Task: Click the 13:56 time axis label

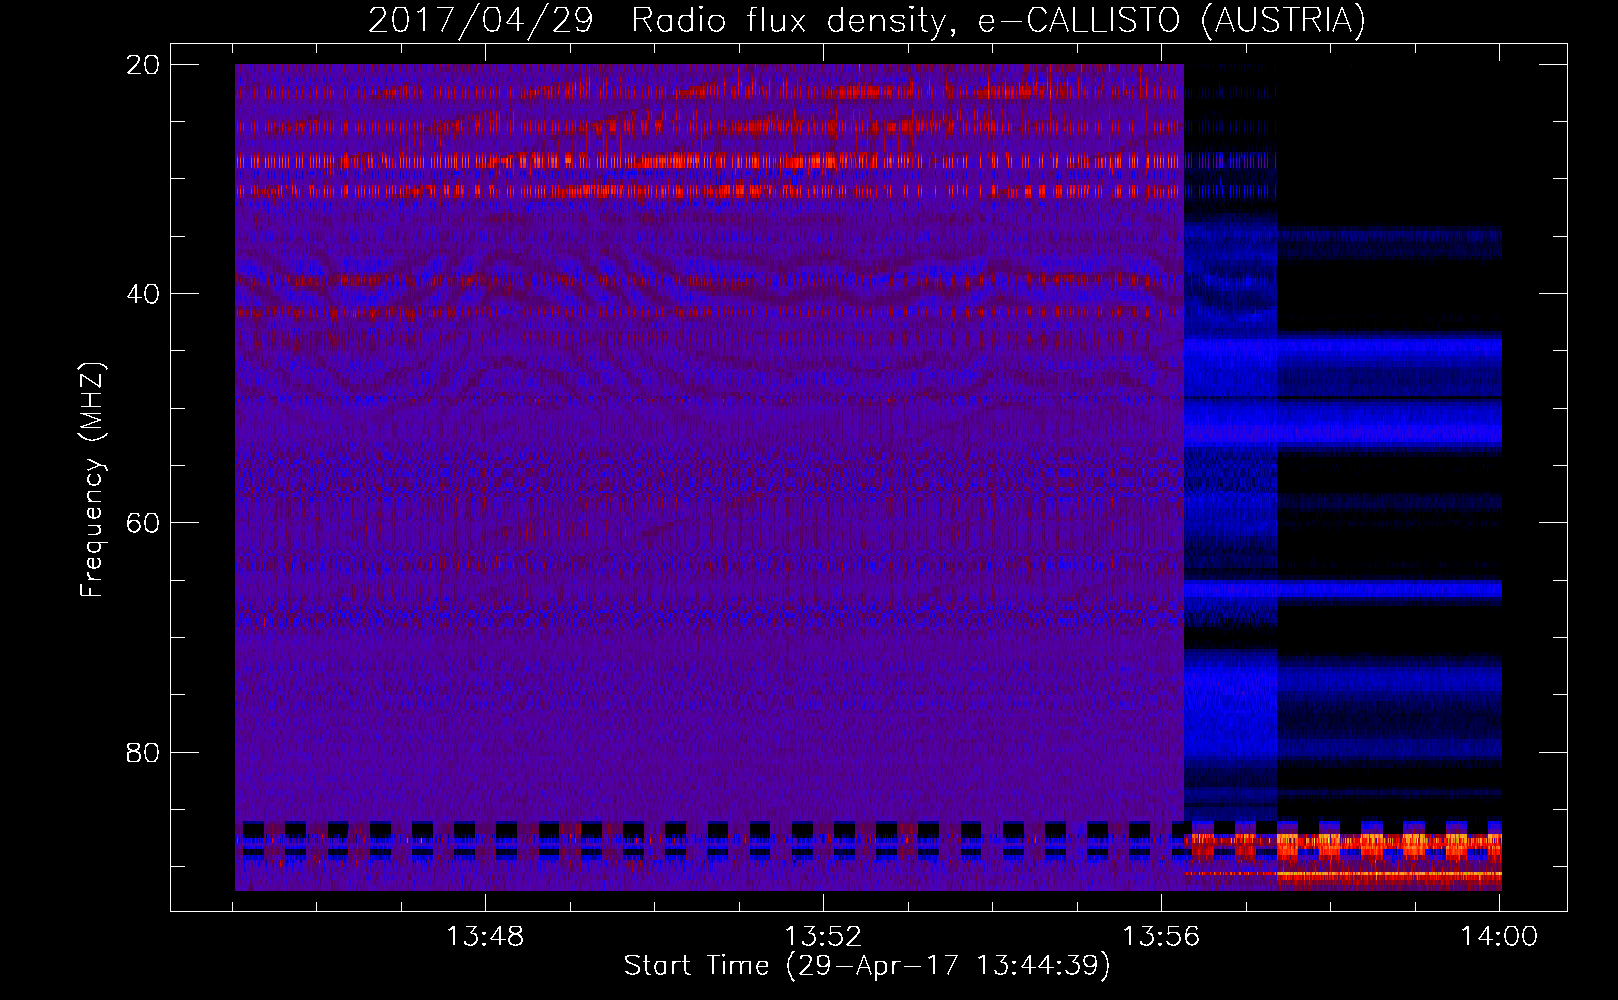Action: (1161, 937)
